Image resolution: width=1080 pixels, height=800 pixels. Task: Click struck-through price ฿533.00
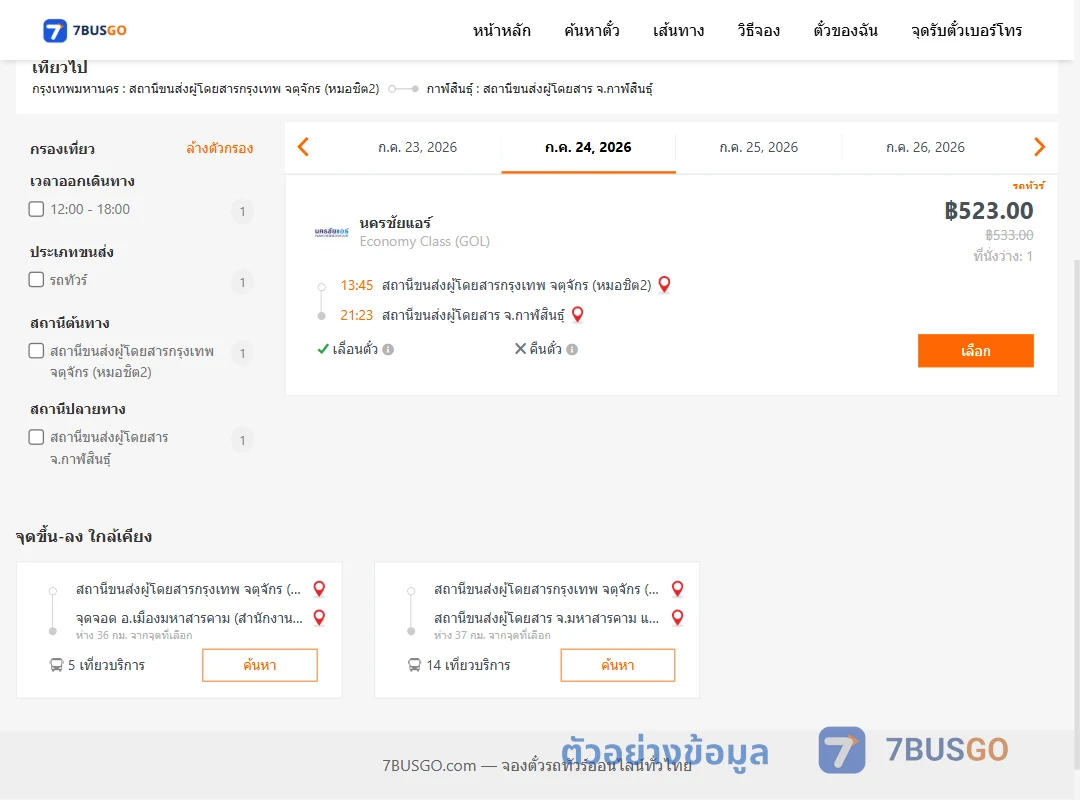tap(1009, 235)
